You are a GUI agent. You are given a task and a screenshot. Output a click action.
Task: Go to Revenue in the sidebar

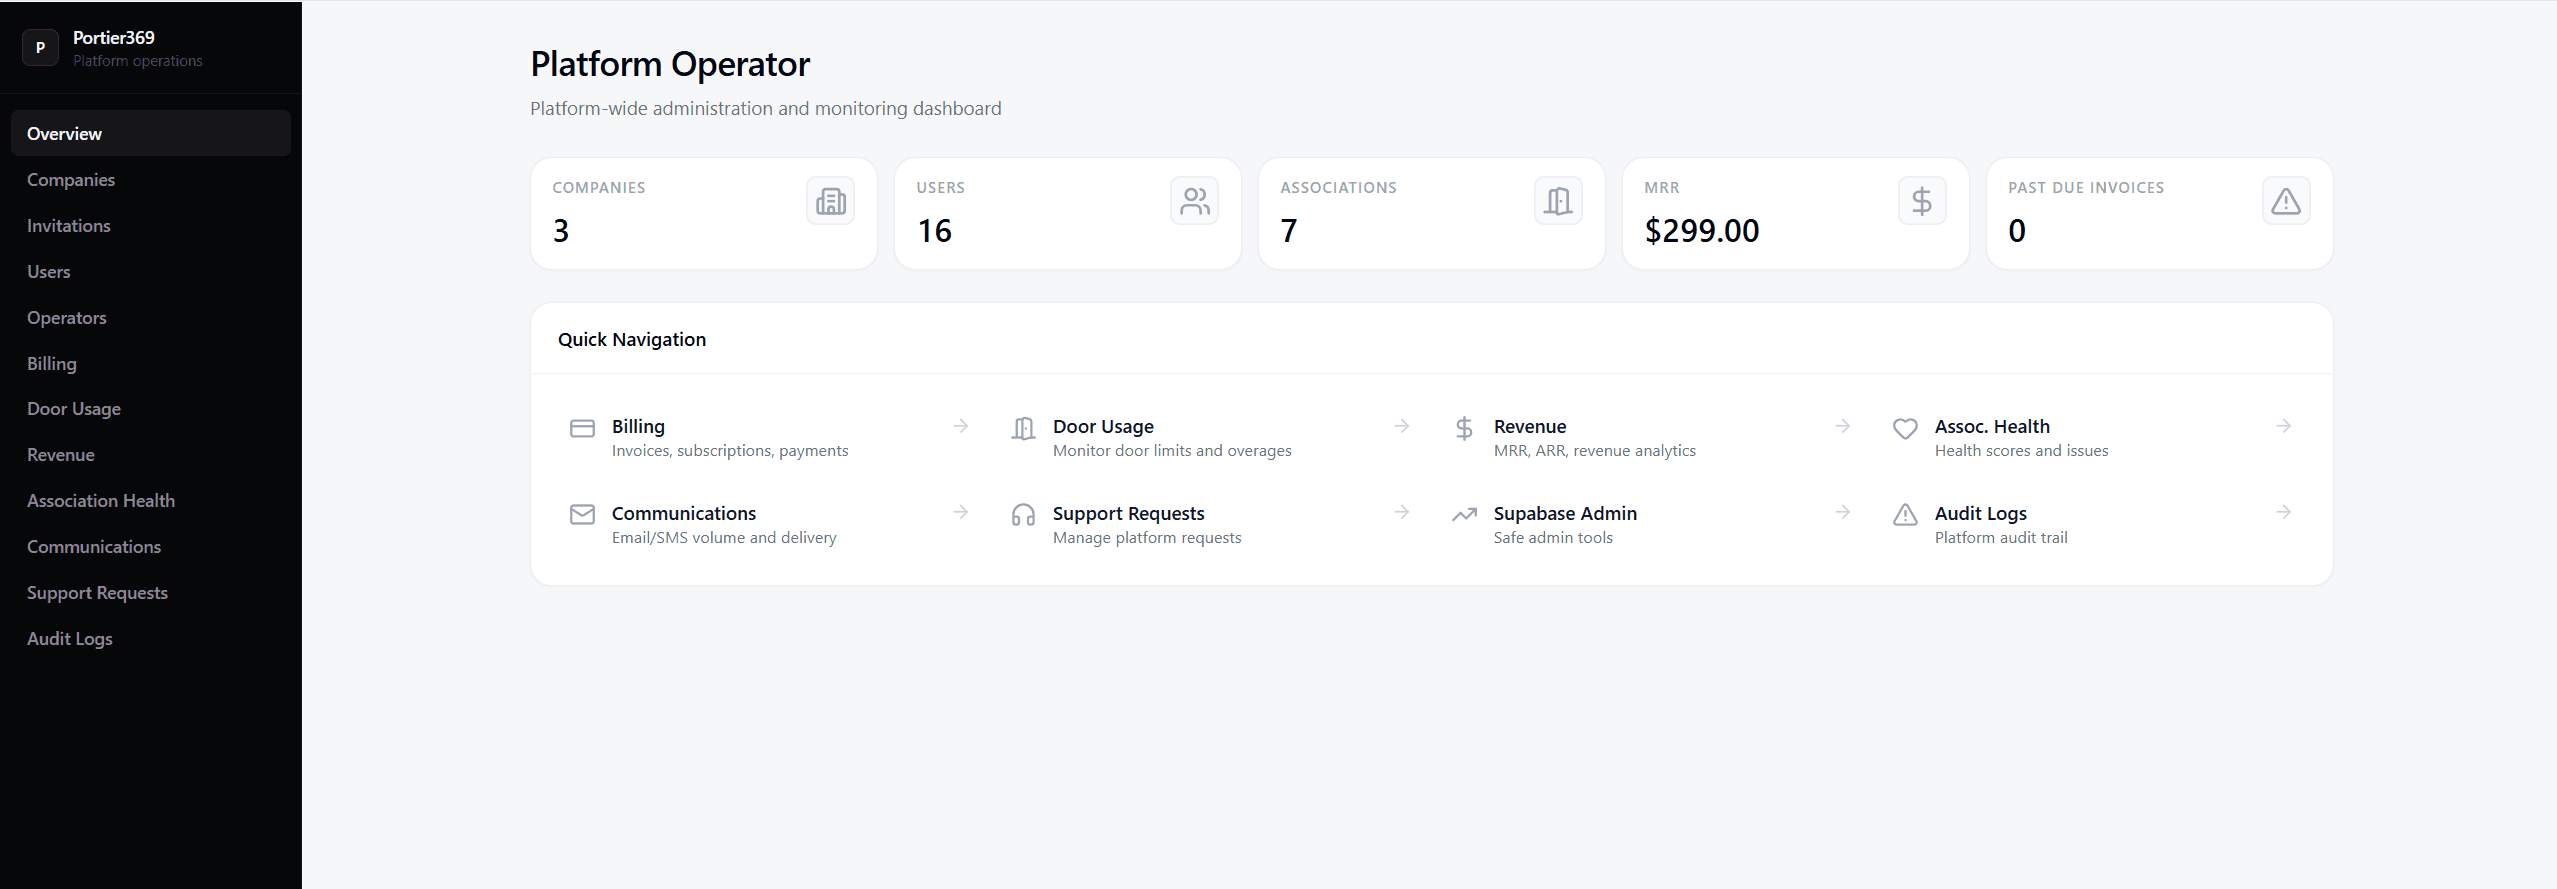tap(151, 454)
